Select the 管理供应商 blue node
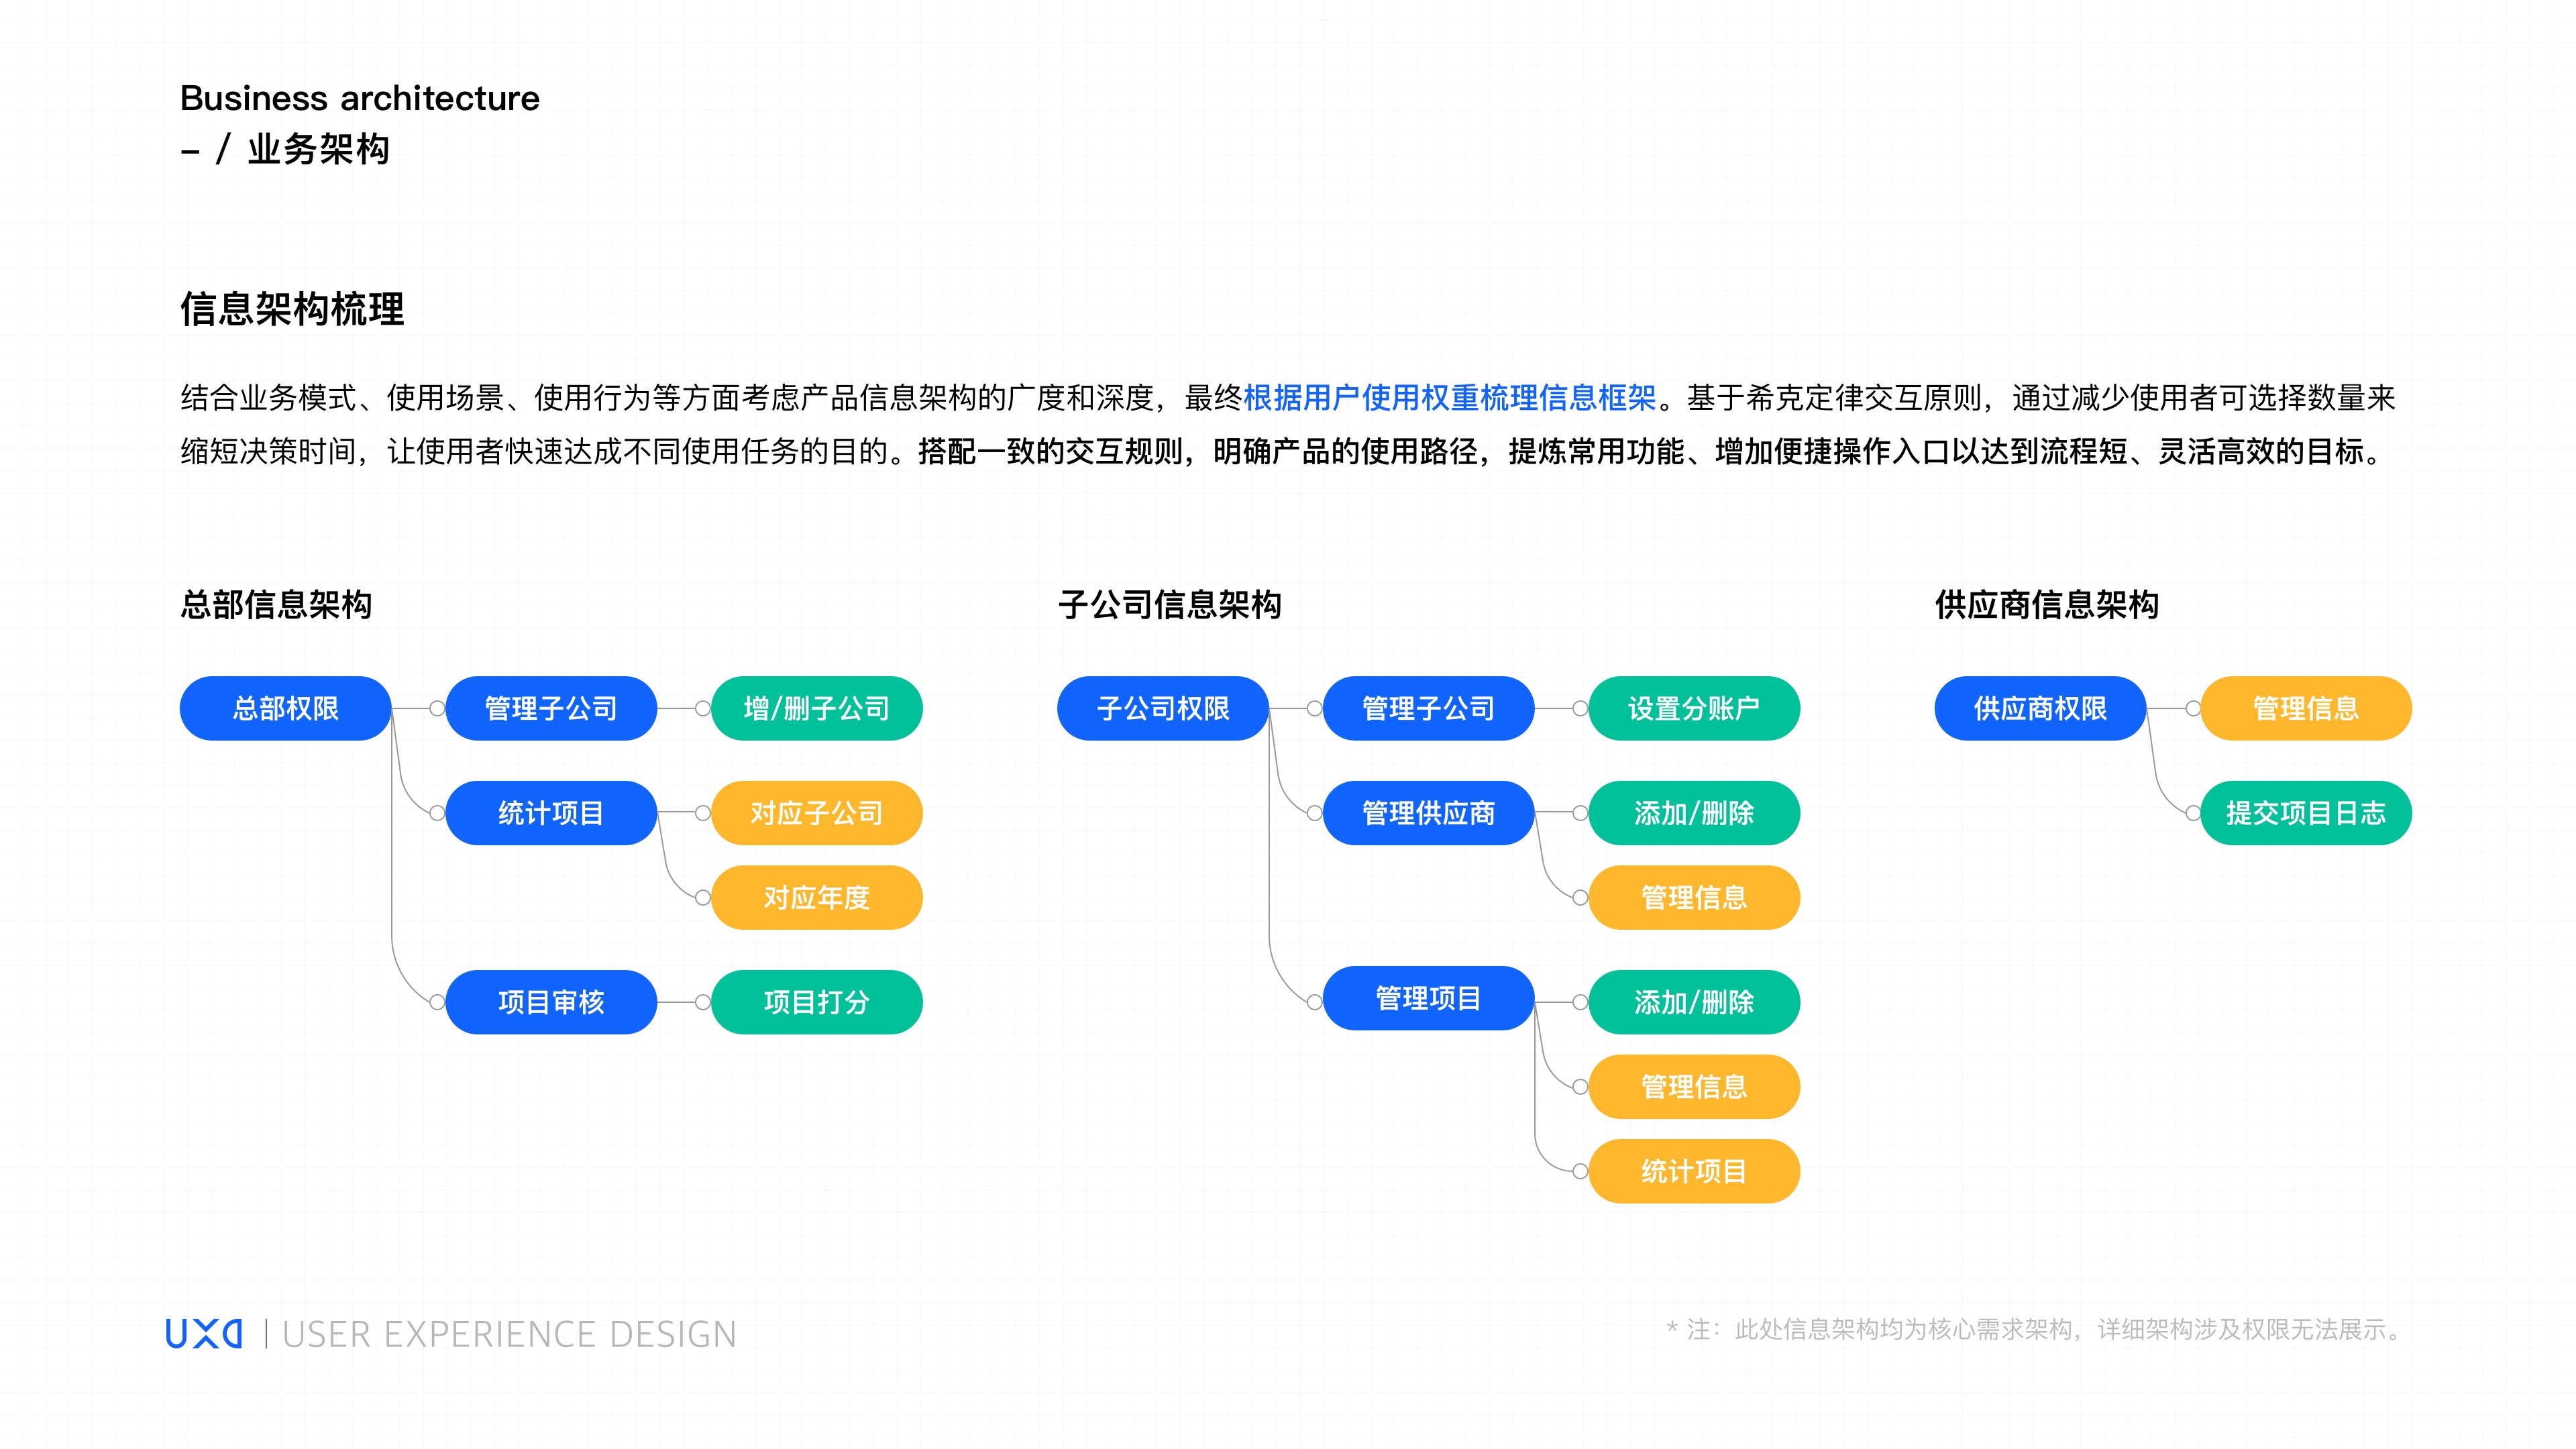2576x1449 pixels. click(1428, 813)
